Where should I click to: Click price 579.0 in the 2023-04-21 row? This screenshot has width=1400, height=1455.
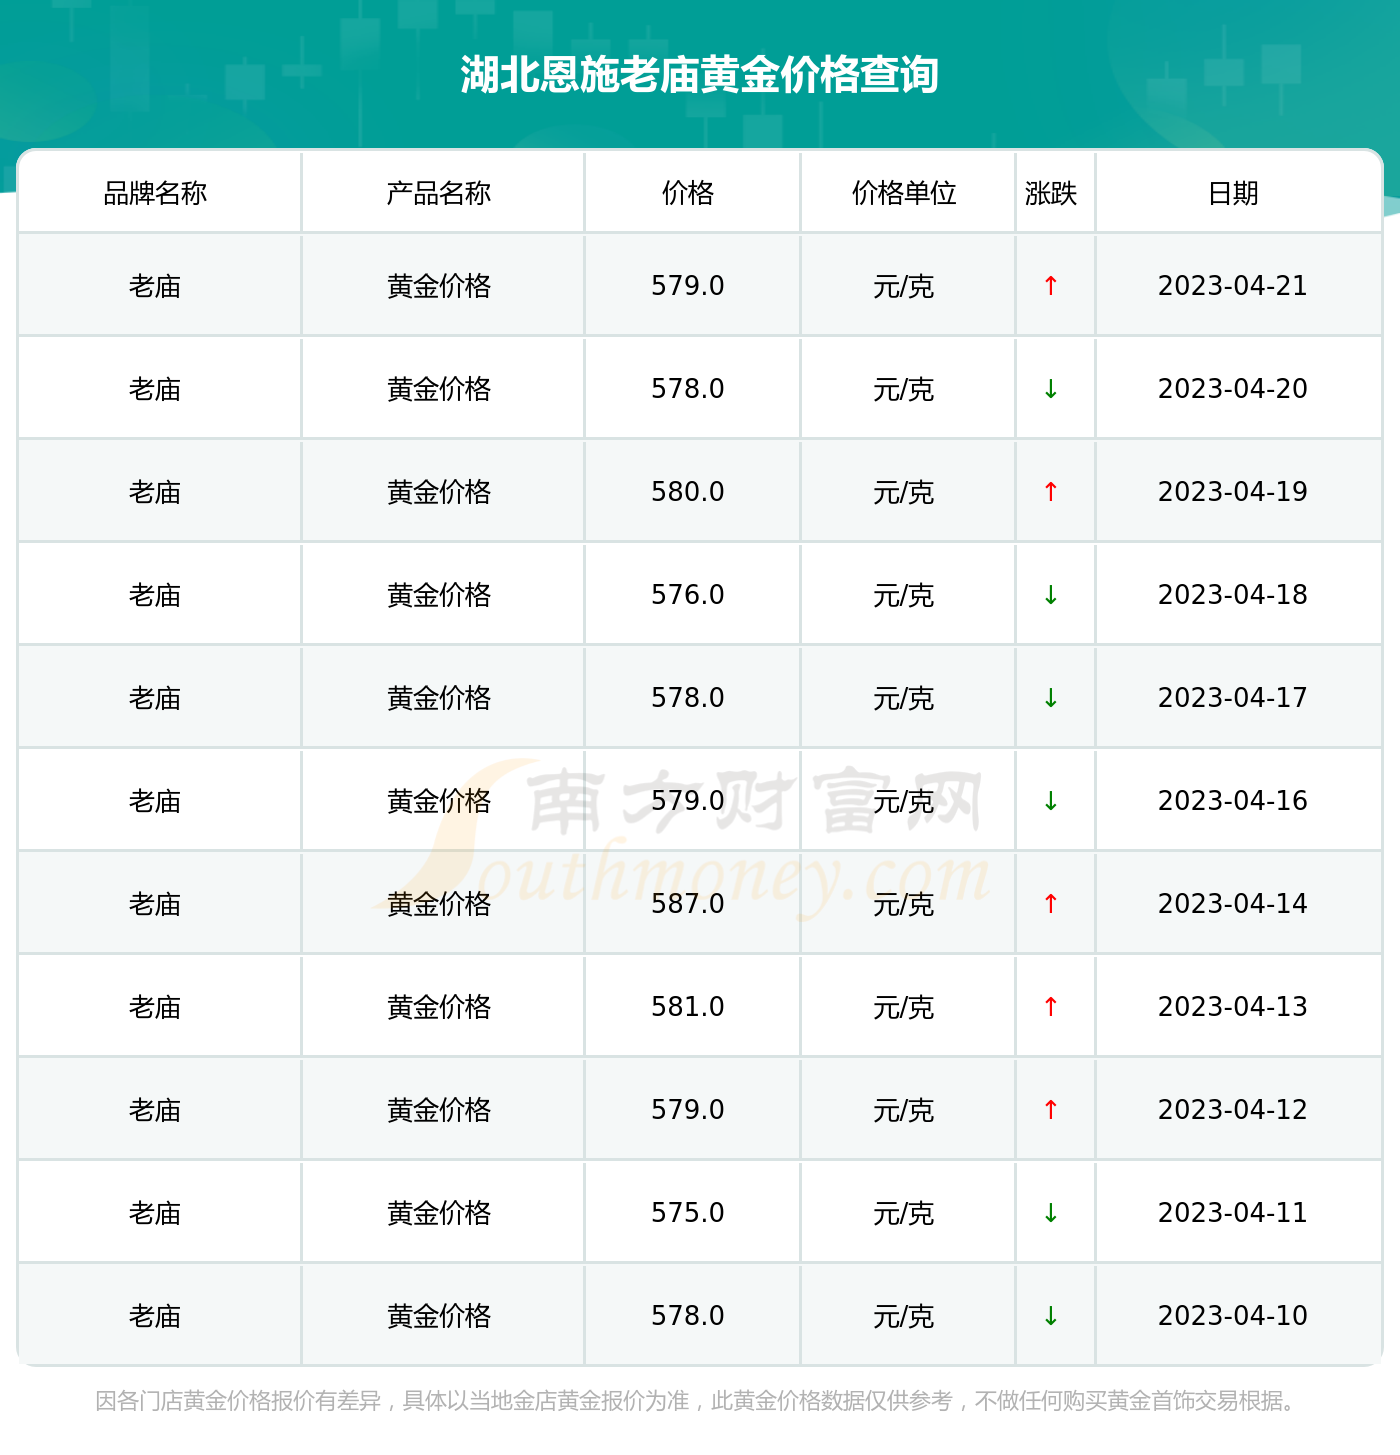(x=688, y=286)
